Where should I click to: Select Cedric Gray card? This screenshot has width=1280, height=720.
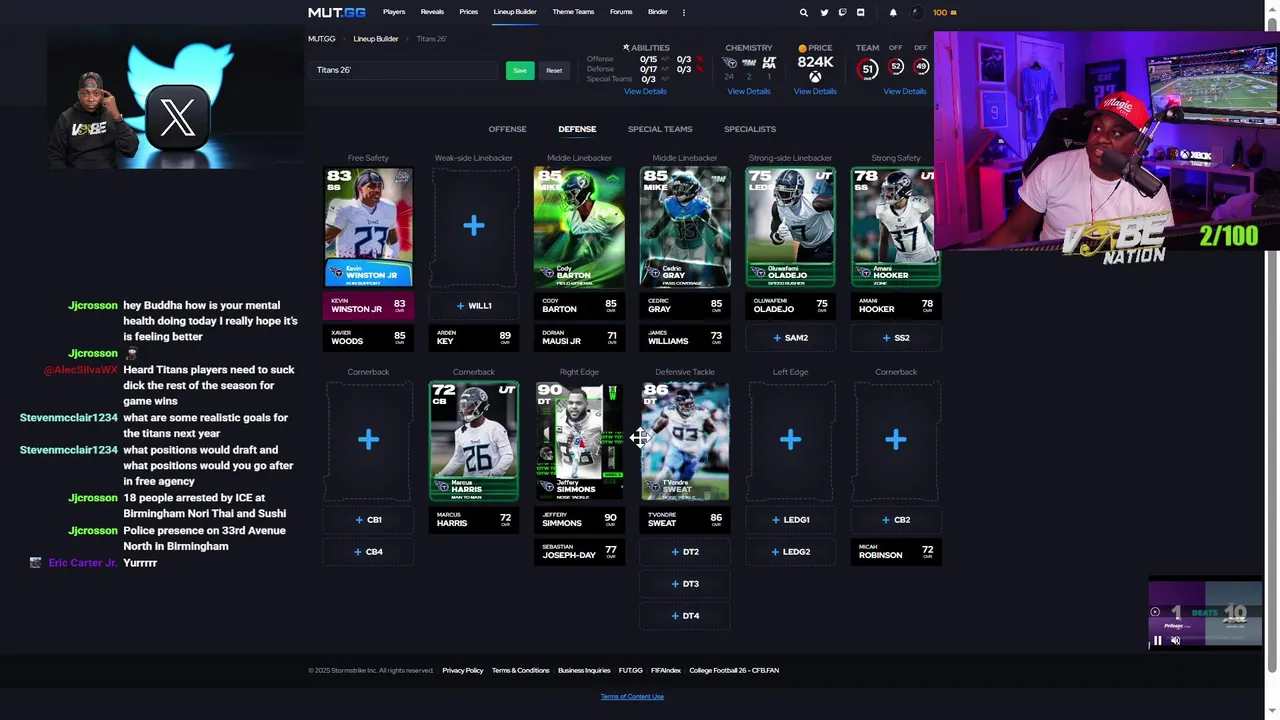click(685, 227)
